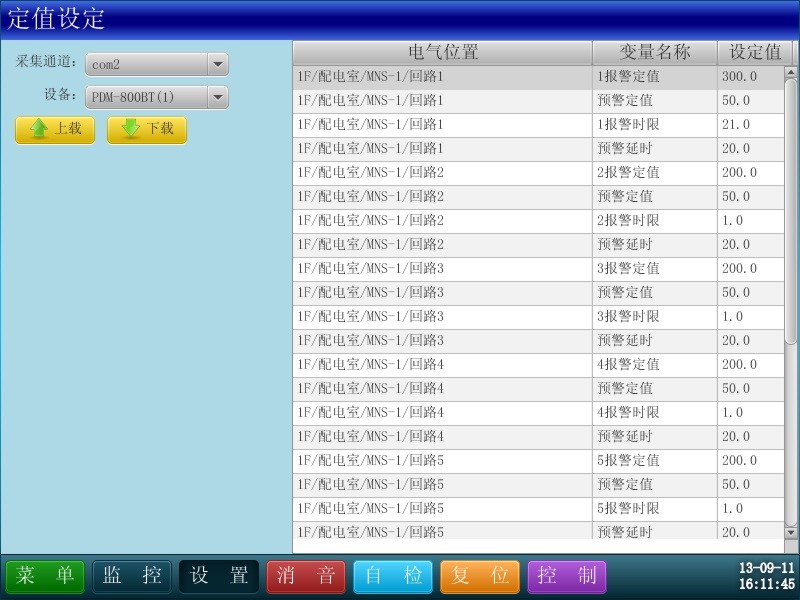Silence alarms using the red 消音 icon button
Viewport: 800px width, 600px height.
click(x=305, y=577)
